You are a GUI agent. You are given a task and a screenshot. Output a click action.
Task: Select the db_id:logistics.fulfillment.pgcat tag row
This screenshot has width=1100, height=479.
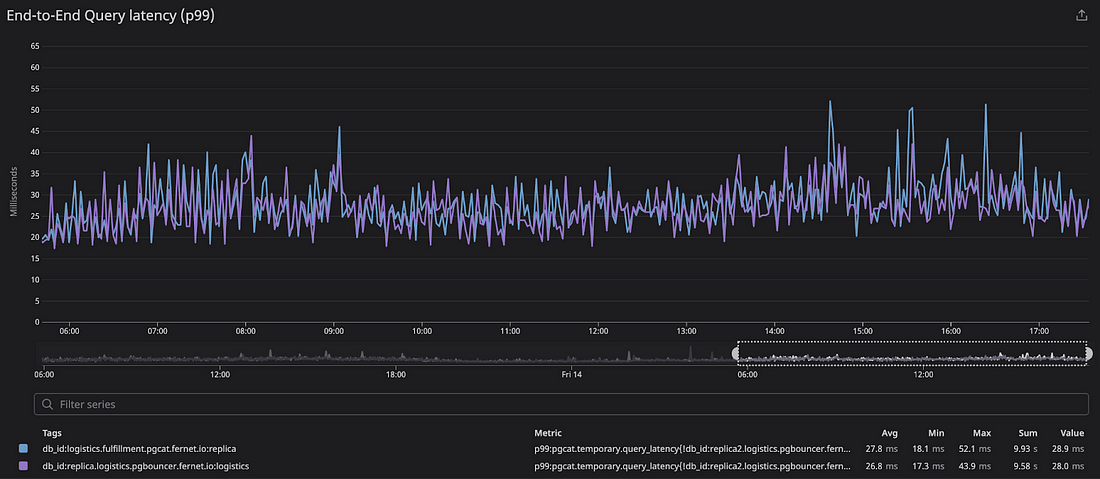click(x=139, y=449)
